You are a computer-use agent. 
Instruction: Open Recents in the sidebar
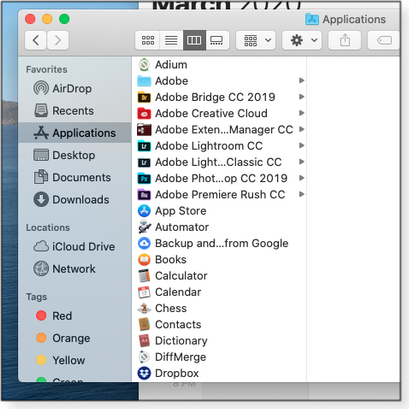tap(75, 111)
